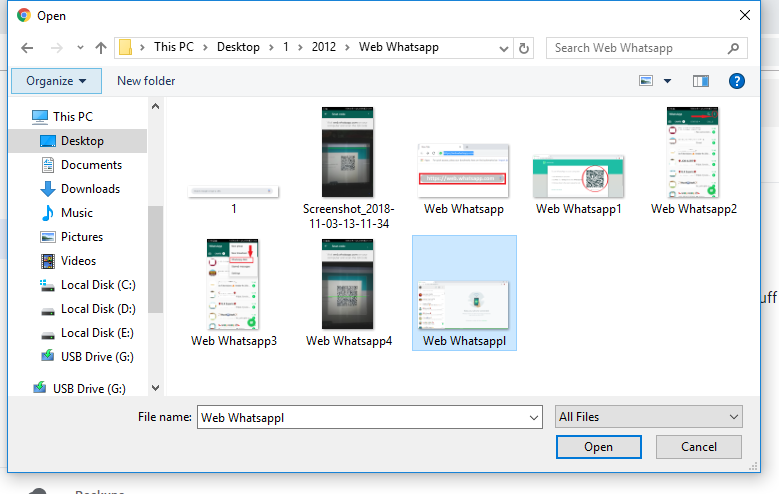Click Desktop in the address breadcrumb
779x494 pixels.
click(238, 47)
